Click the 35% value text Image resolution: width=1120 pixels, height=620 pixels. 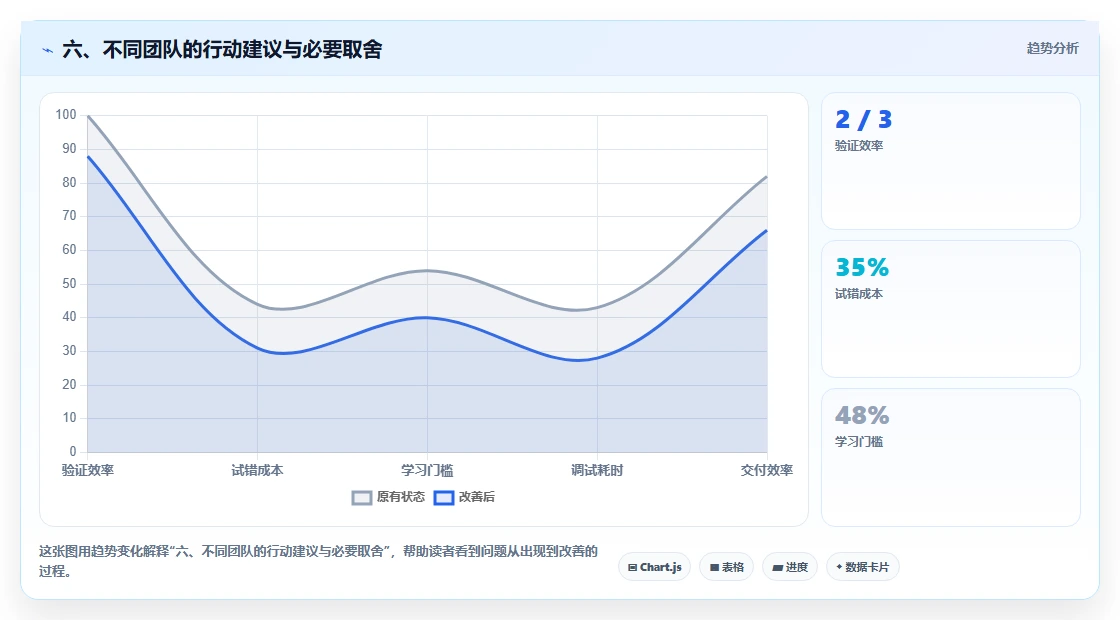pos(862,268)
